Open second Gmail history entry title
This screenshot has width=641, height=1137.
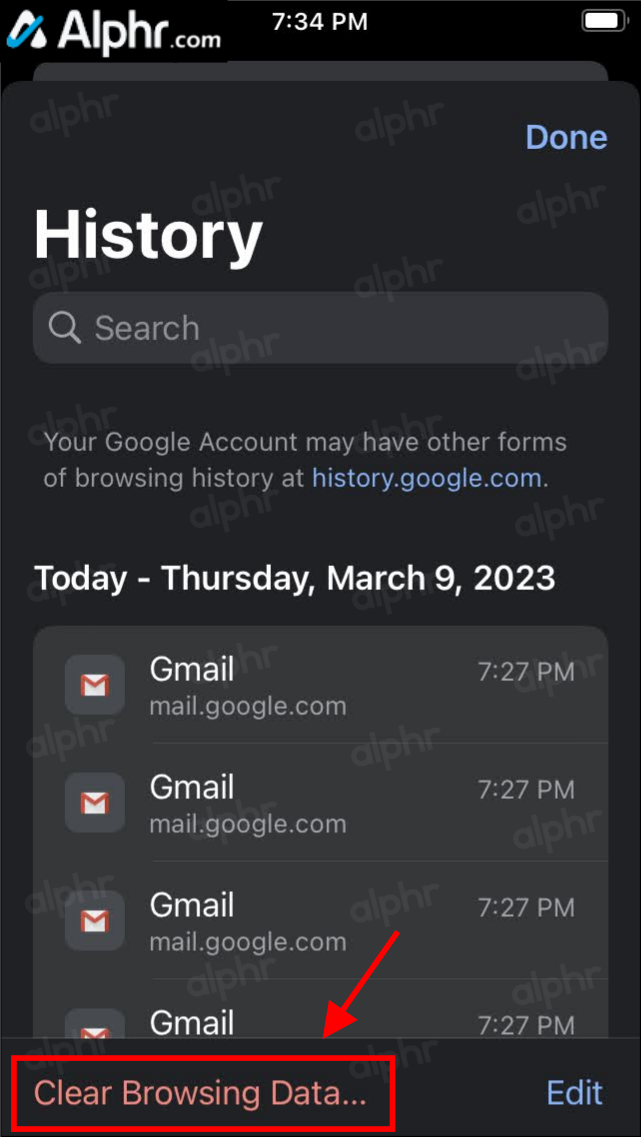point(191,787)
